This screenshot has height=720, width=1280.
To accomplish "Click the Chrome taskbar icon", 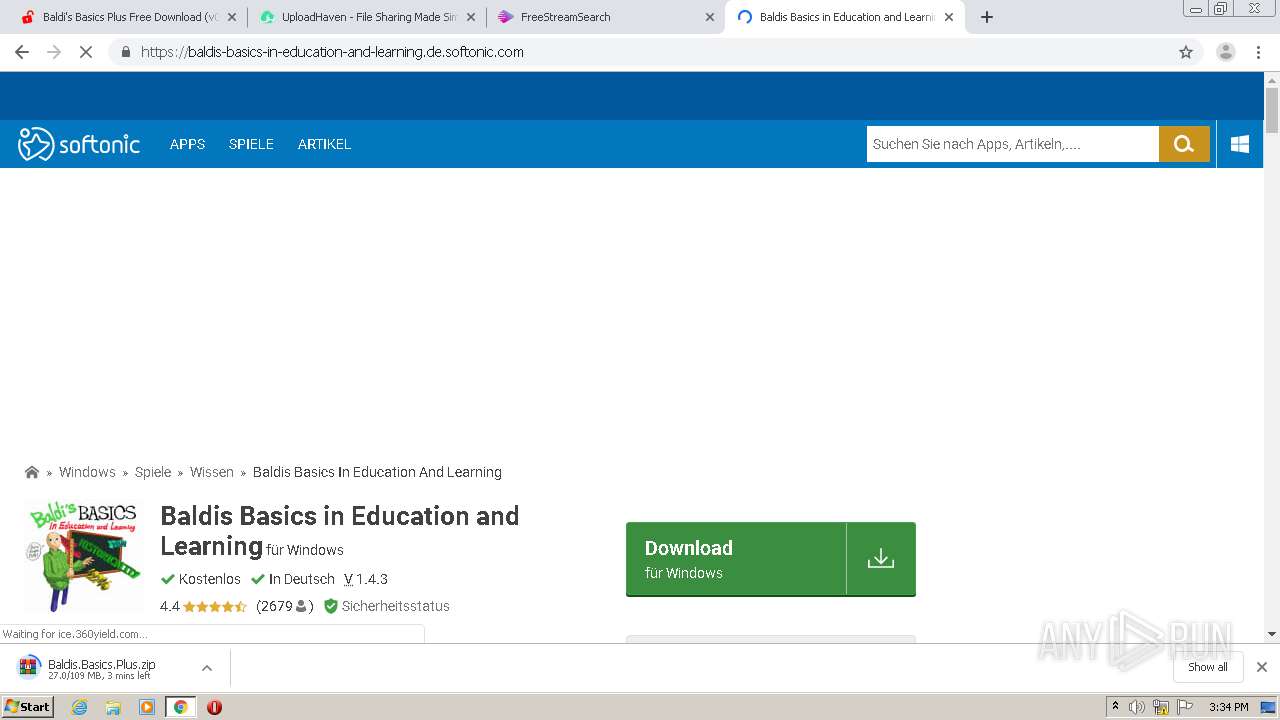I will 180,707.
